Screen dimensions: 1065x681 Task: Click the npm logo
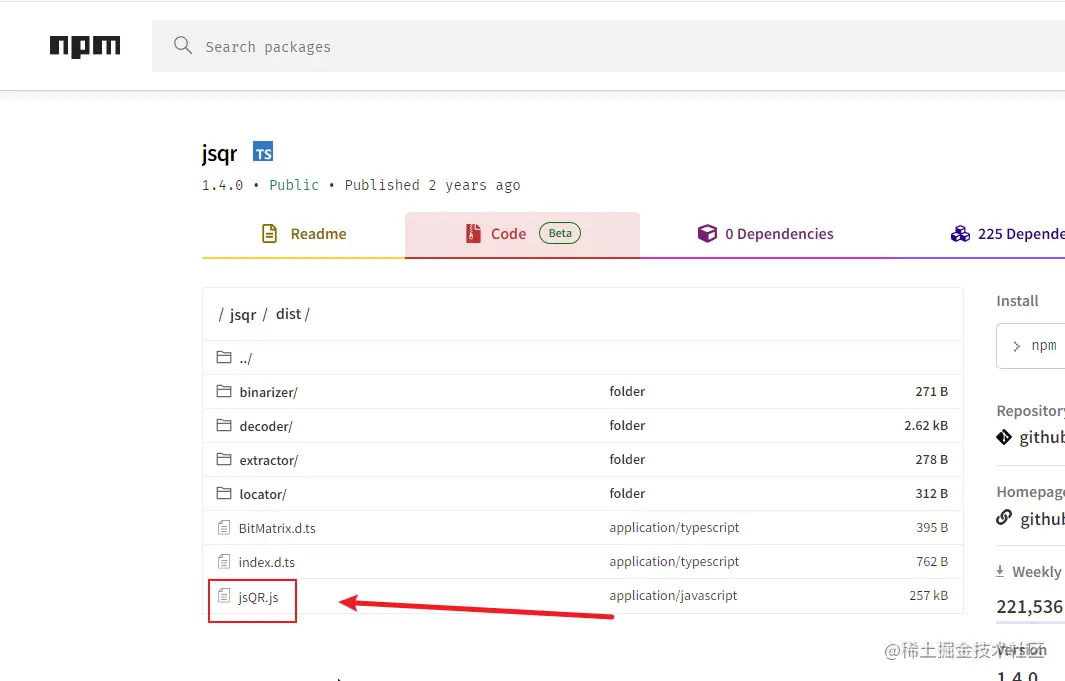coord(85,46)
